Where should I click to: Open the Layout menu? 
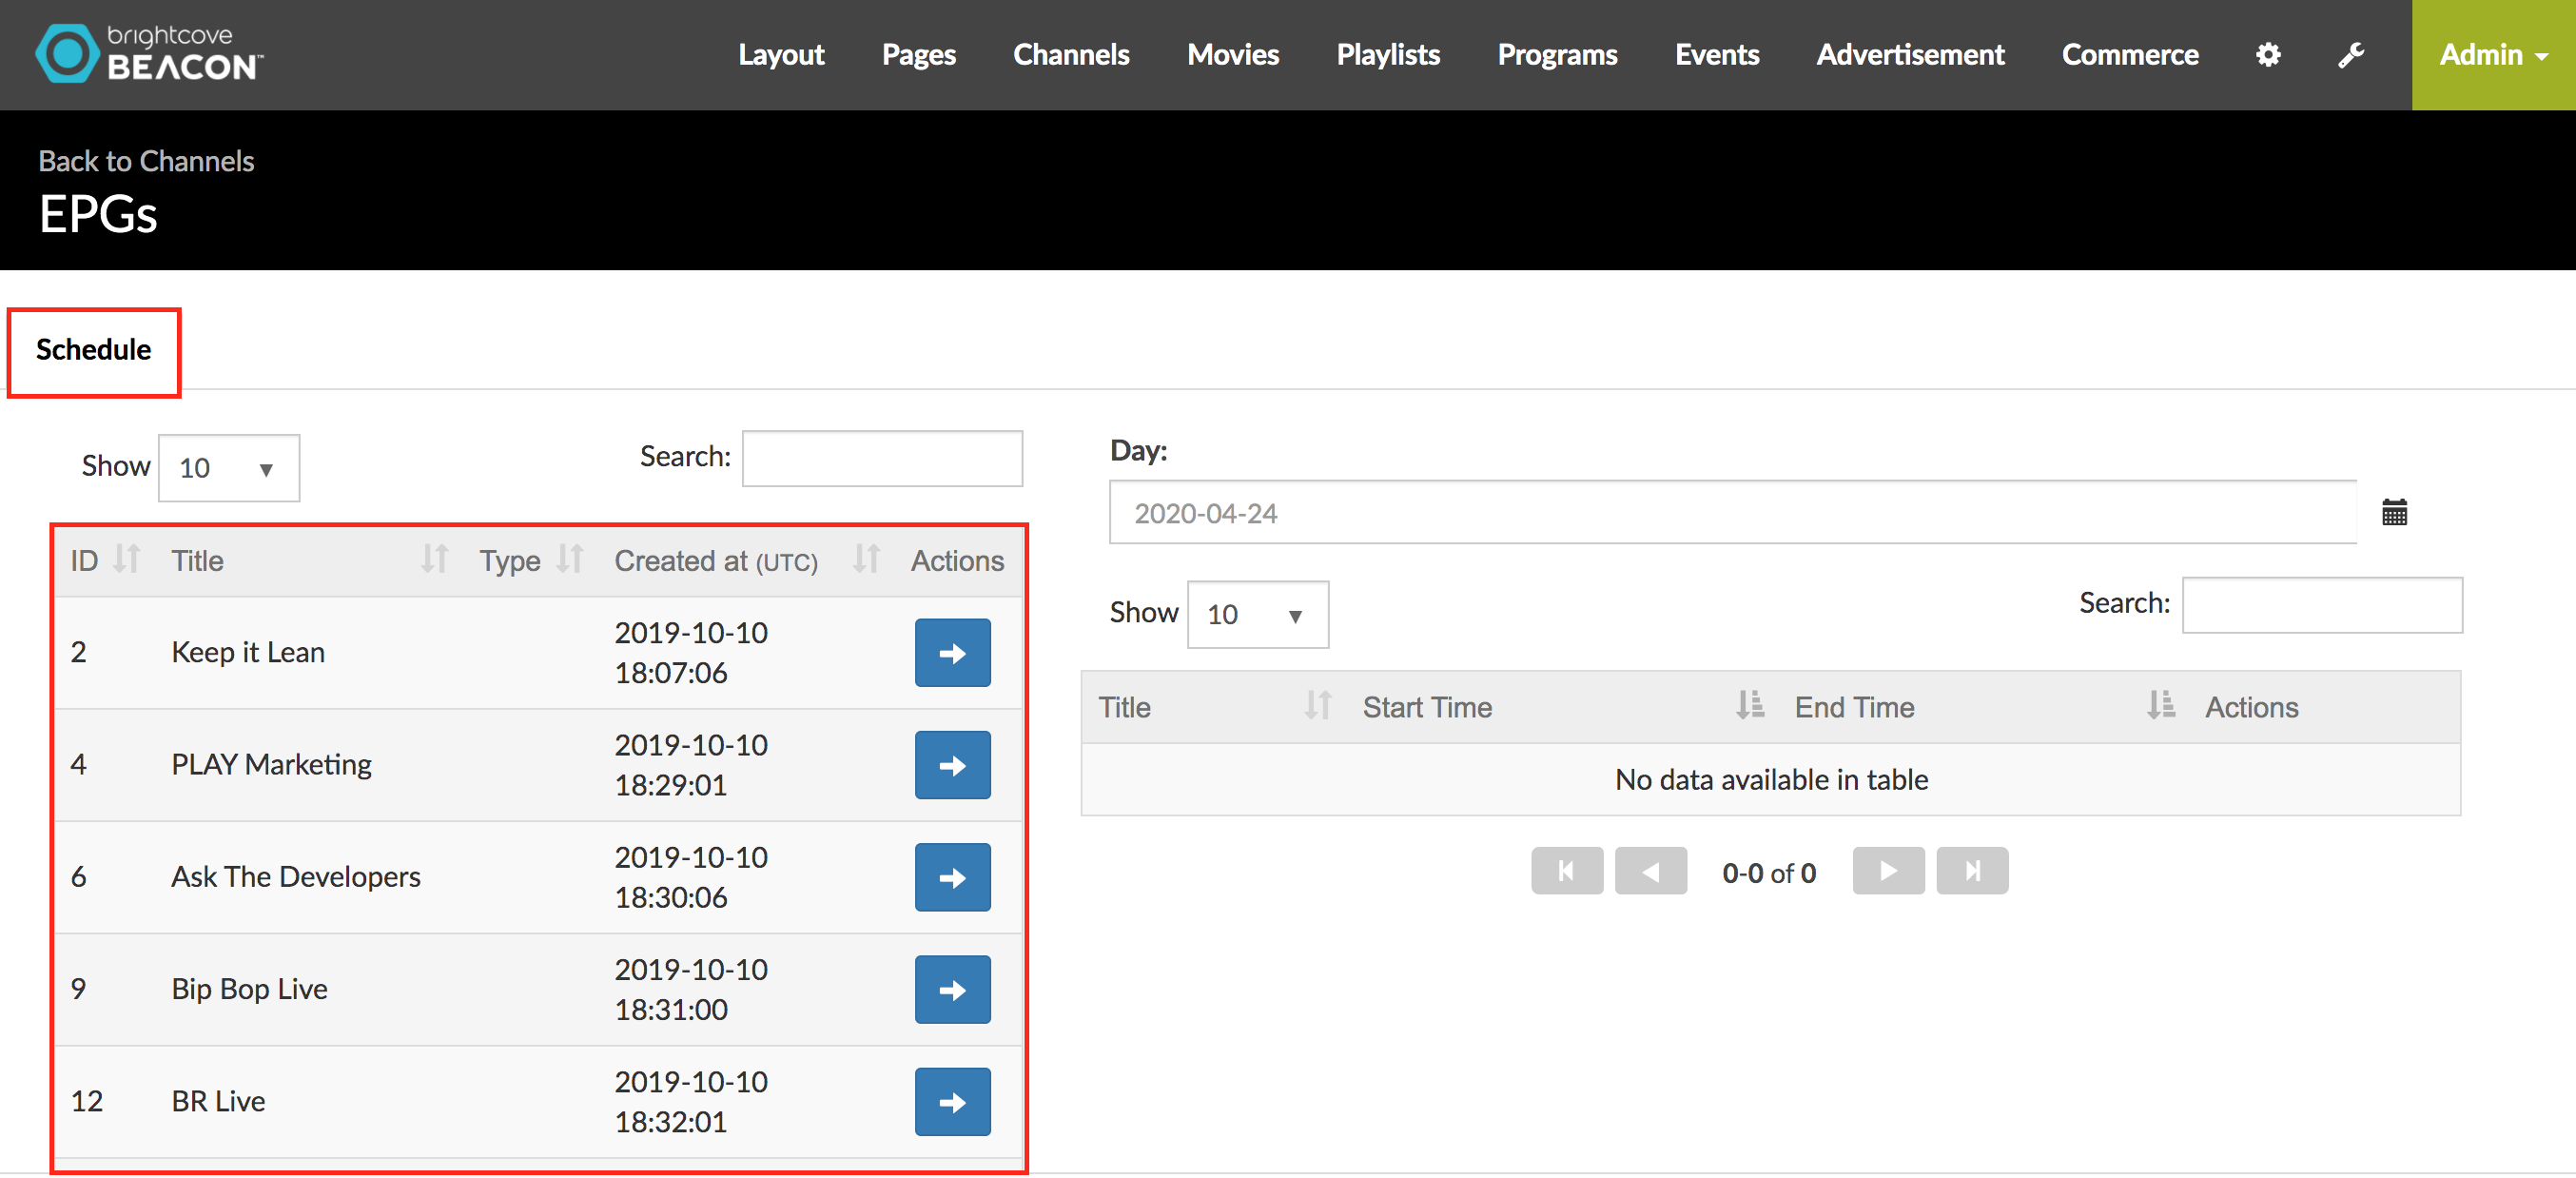pos(781,54)
